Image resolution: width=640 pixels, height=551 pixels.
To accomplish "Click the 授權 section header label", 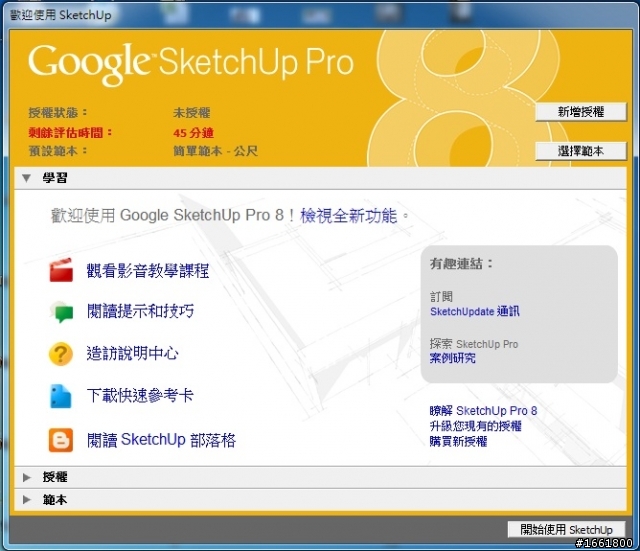I will pyautogui.click(x=55, y=477).
